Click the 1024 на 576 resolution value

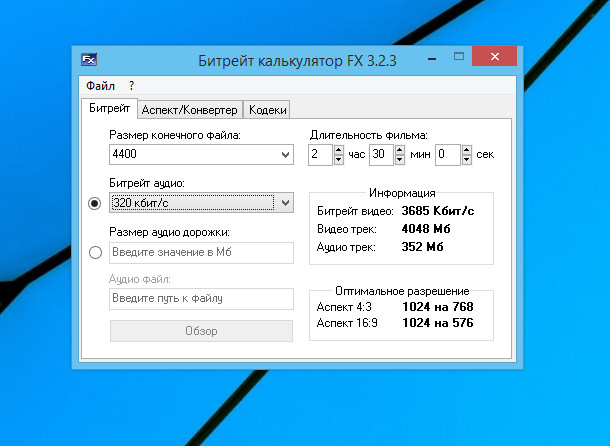coord(438,323)
